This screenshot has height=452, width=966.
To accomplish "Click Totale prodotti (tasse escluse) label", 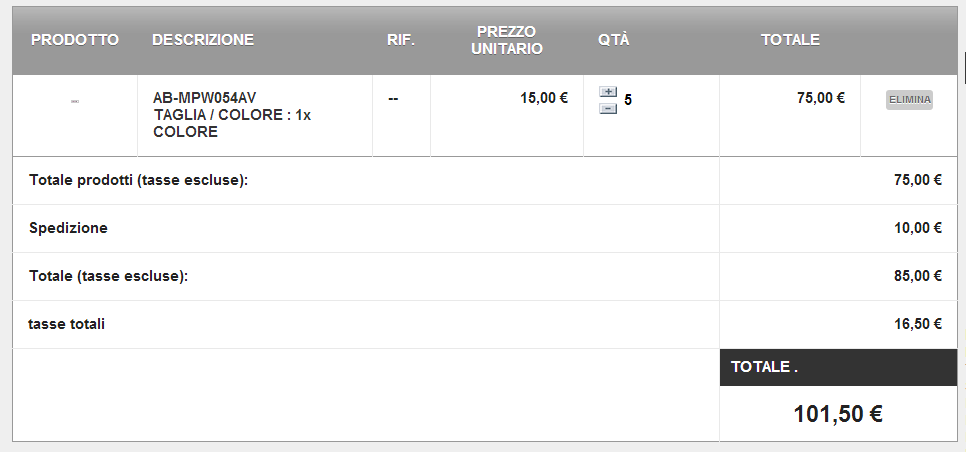I will [139, 180].
